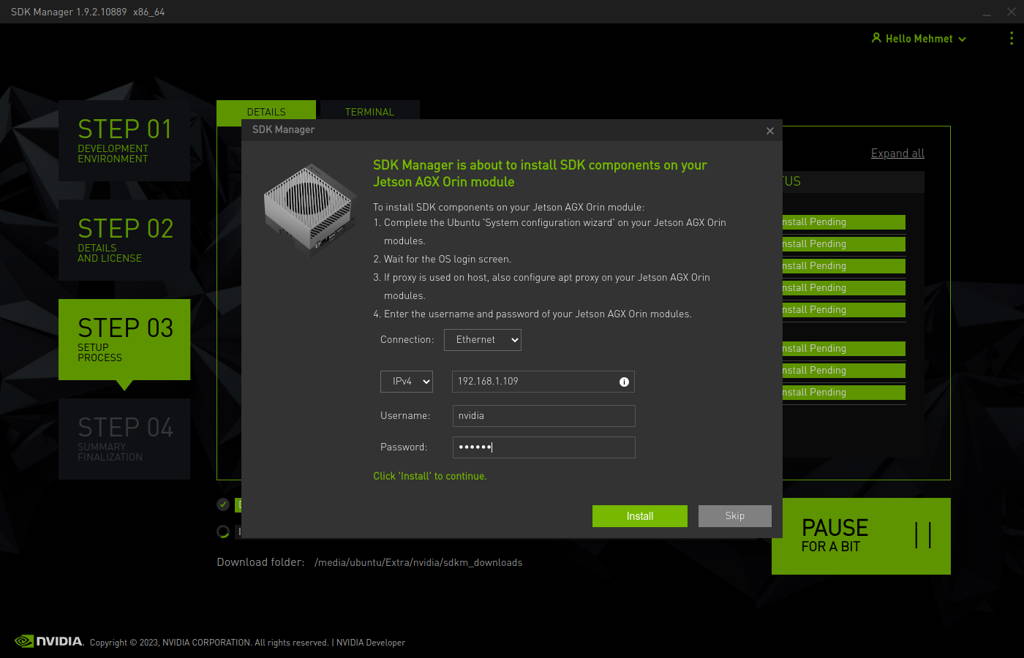
Task: Click the SDK Manager dialog title
Action: [283, 129]
